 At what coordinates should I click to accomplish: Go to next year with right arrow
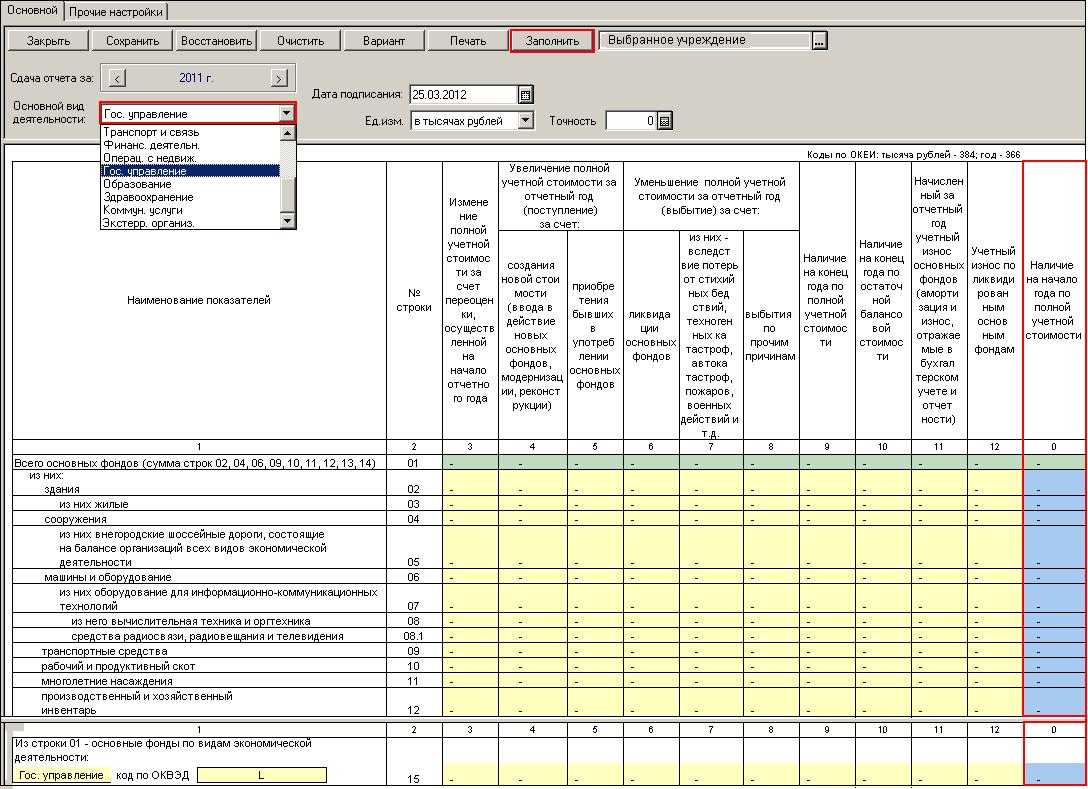(x=279, y=78)
